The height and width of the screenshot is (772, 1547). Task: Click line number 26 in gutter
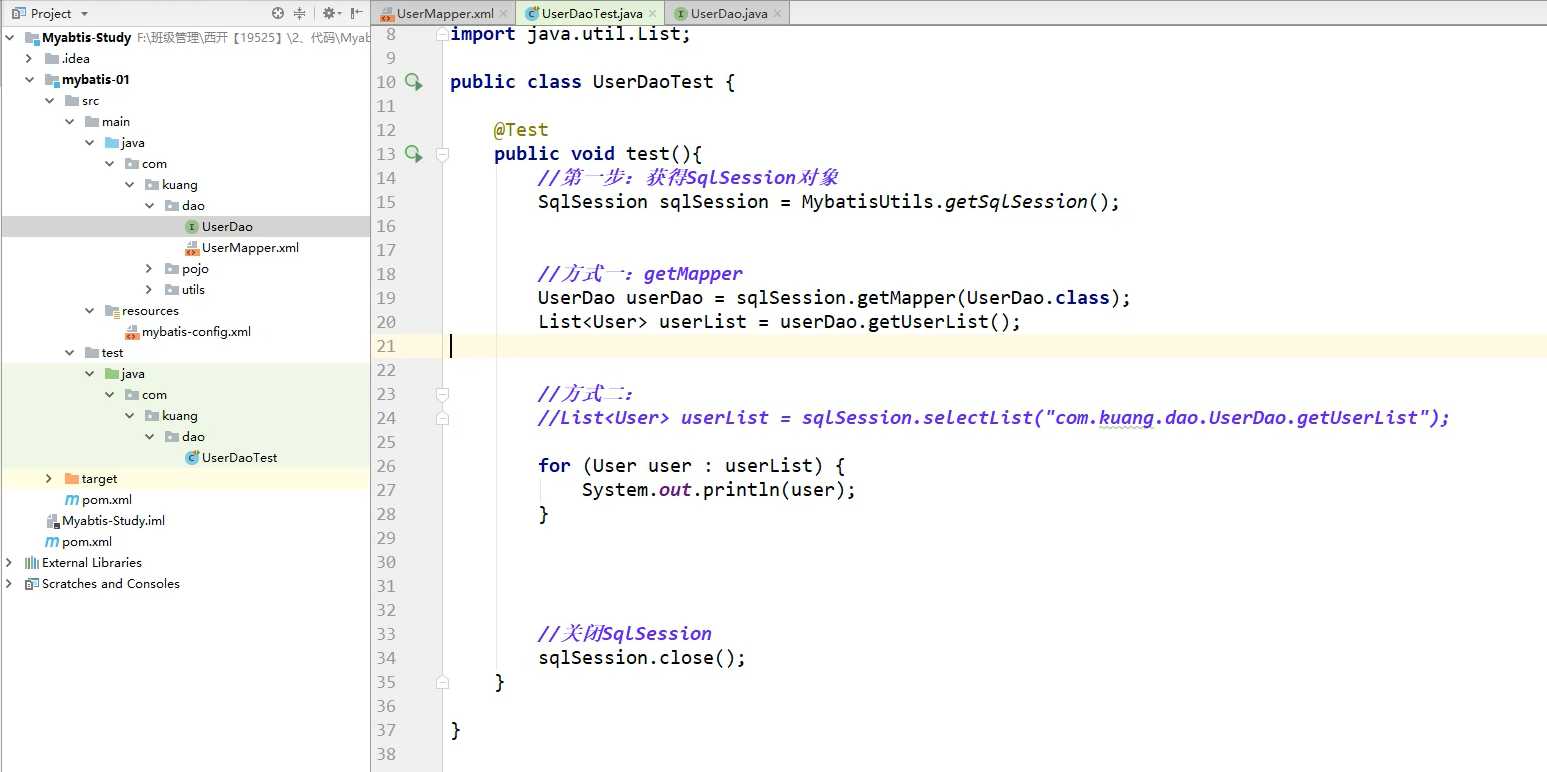[x=386, y=466]
